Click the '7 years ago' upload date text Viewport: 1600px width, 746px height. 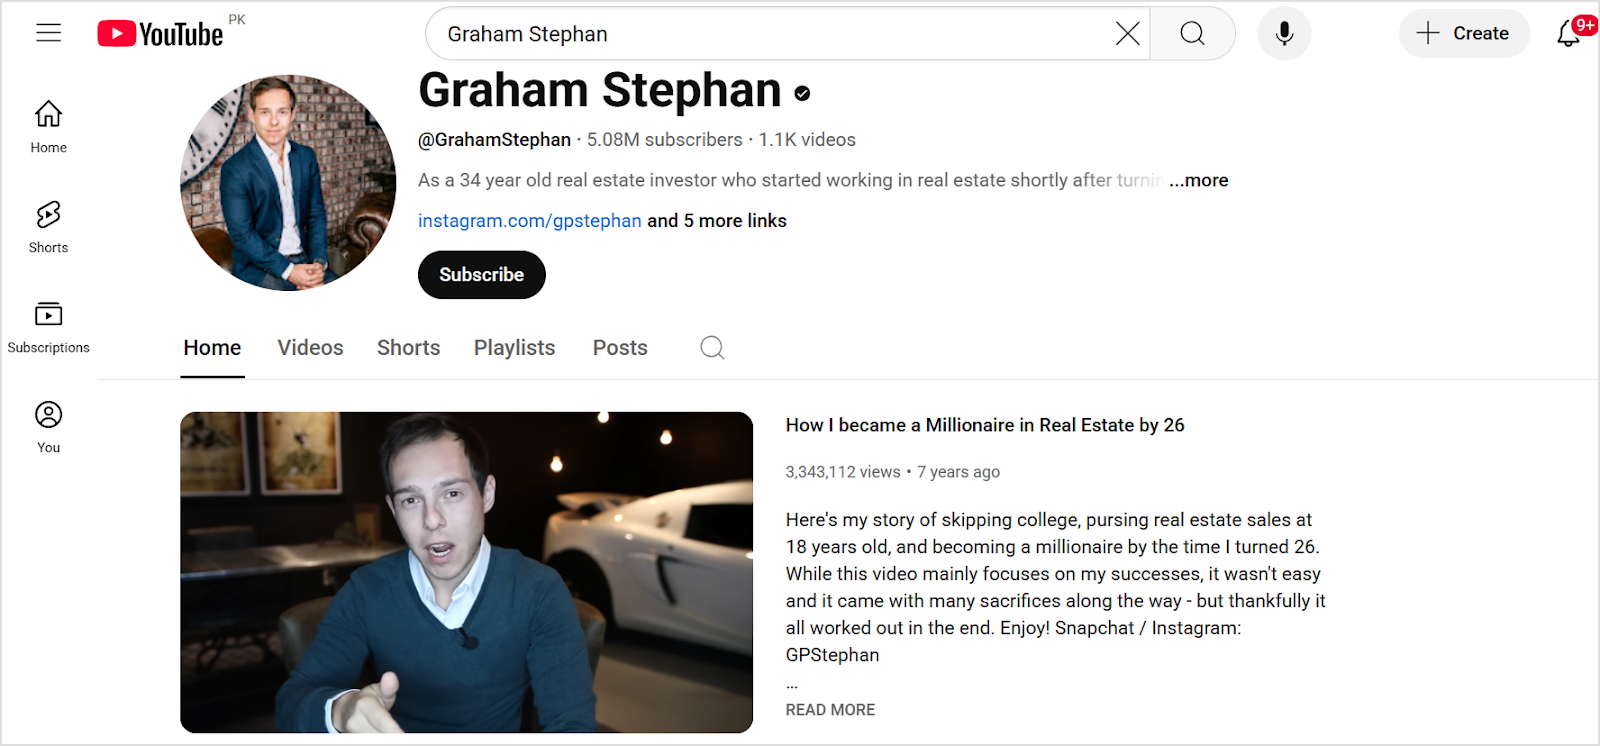[958, 472]
